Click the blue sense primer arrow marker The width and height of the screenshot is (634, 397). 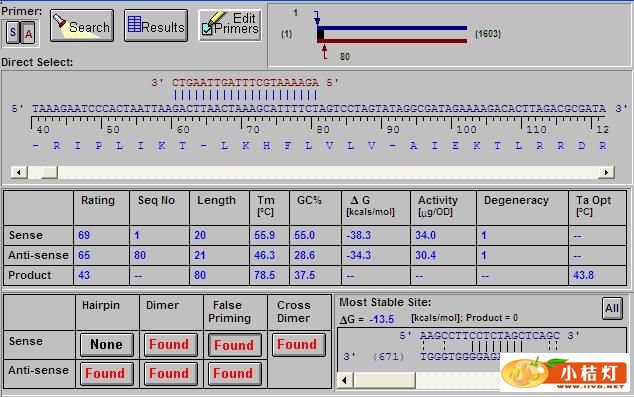point(317,18)
